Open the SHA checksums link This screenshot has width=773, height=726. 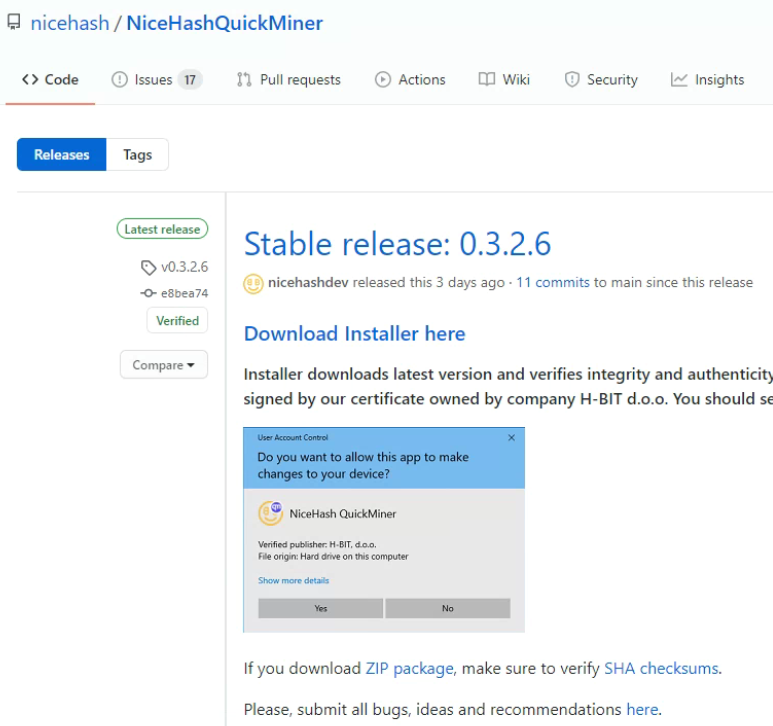(x=661, y=668)
